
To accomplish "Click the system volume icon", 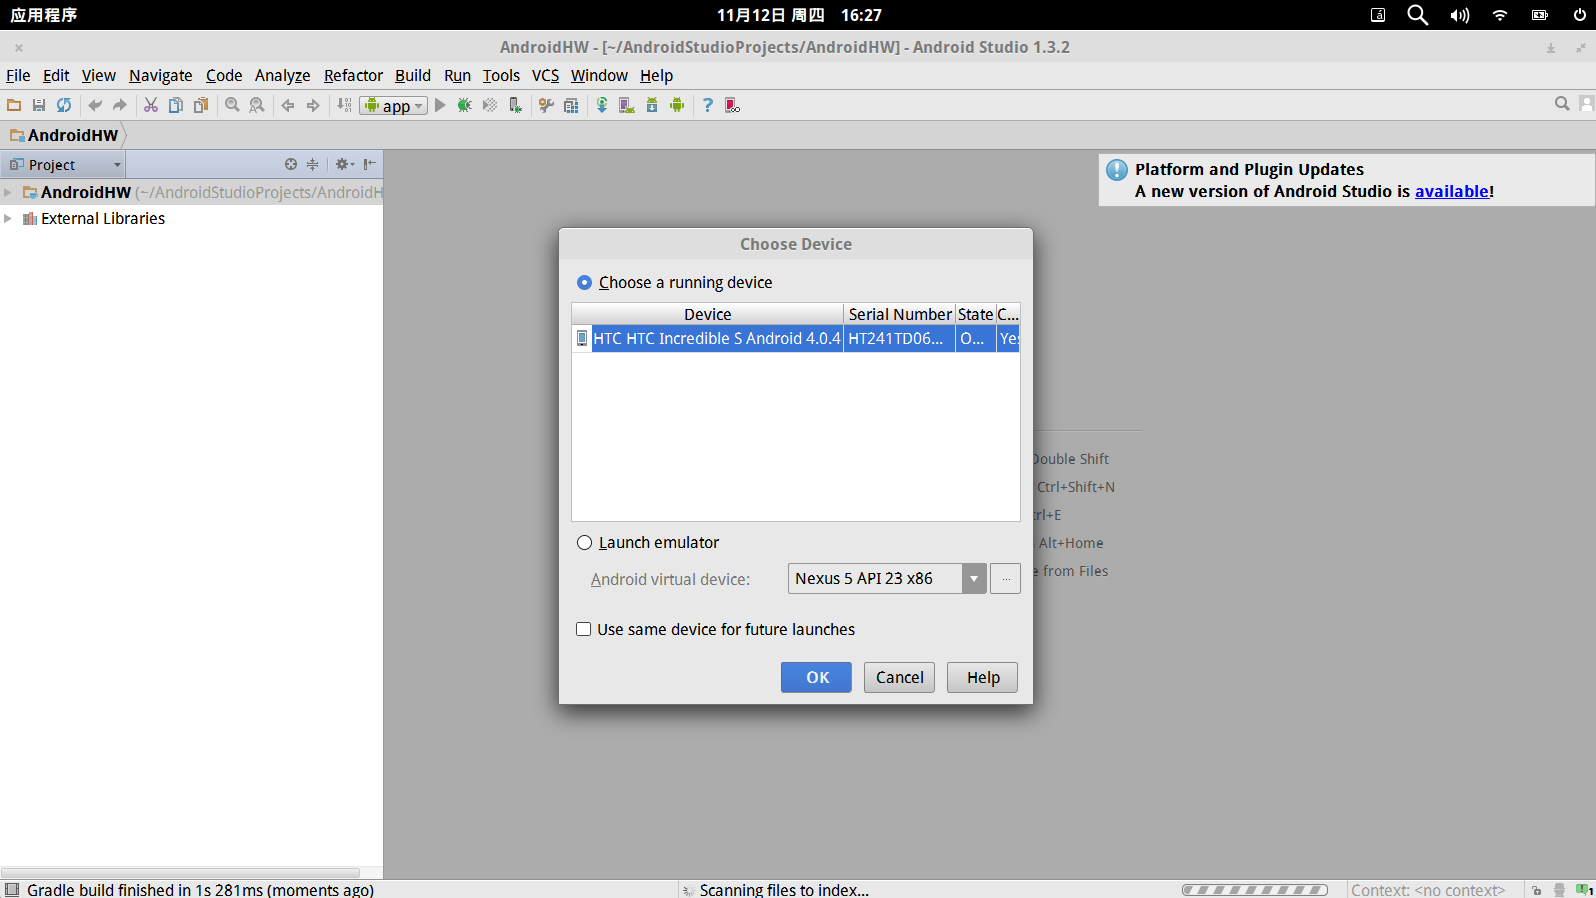I will tap(1460, 15).
